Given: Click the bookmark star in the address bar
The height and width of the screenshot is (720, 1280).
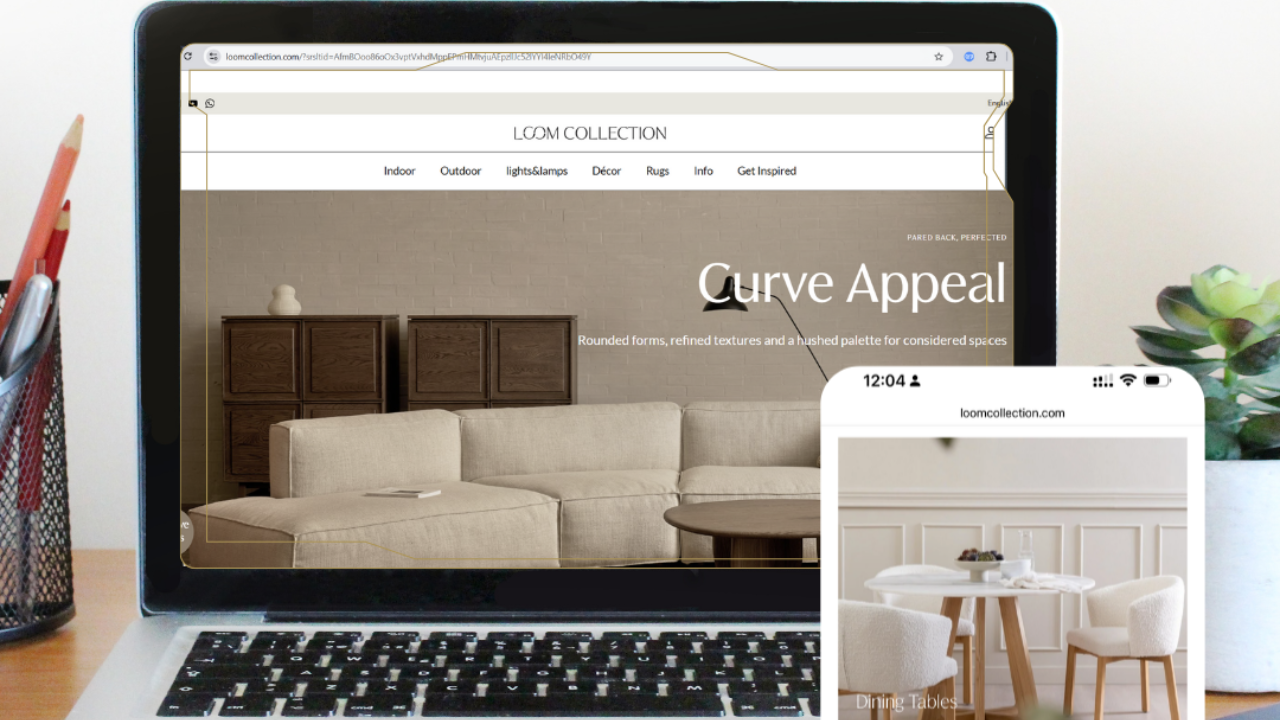Looking at the screenshot, I should click(938, 57).
